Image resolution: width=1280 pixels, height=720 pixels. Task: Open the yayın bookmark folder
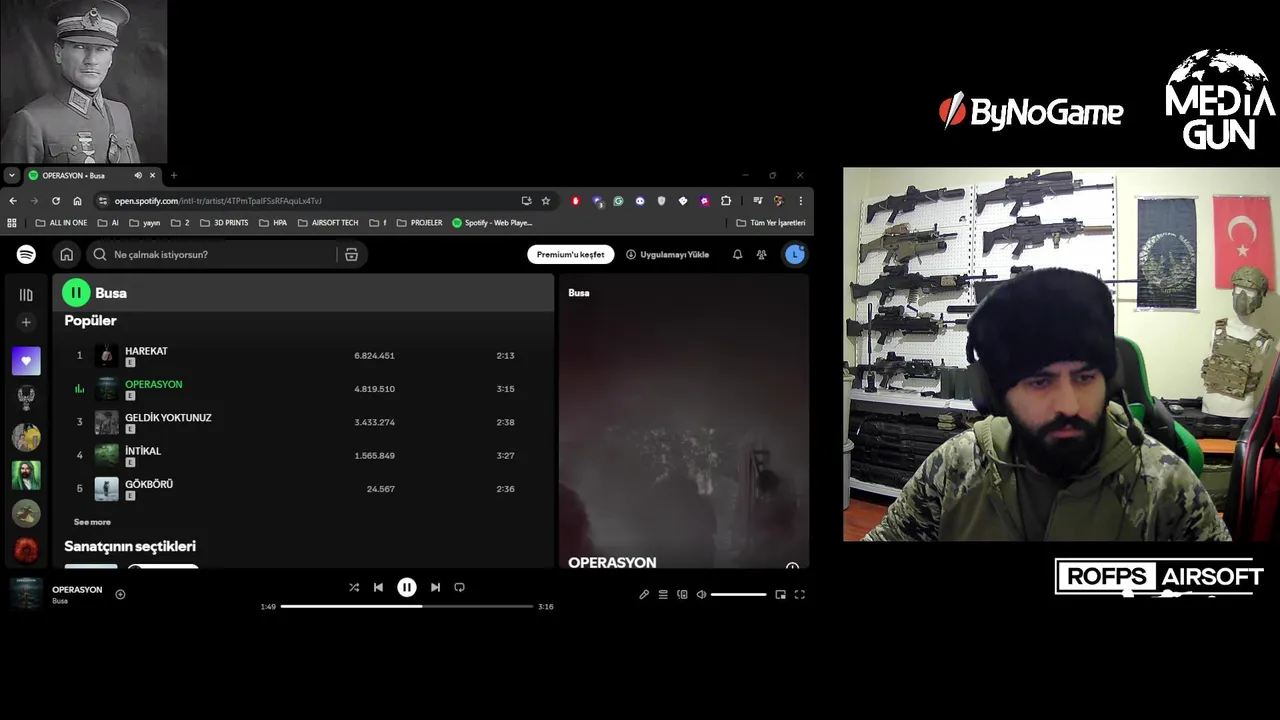(145, 223)
